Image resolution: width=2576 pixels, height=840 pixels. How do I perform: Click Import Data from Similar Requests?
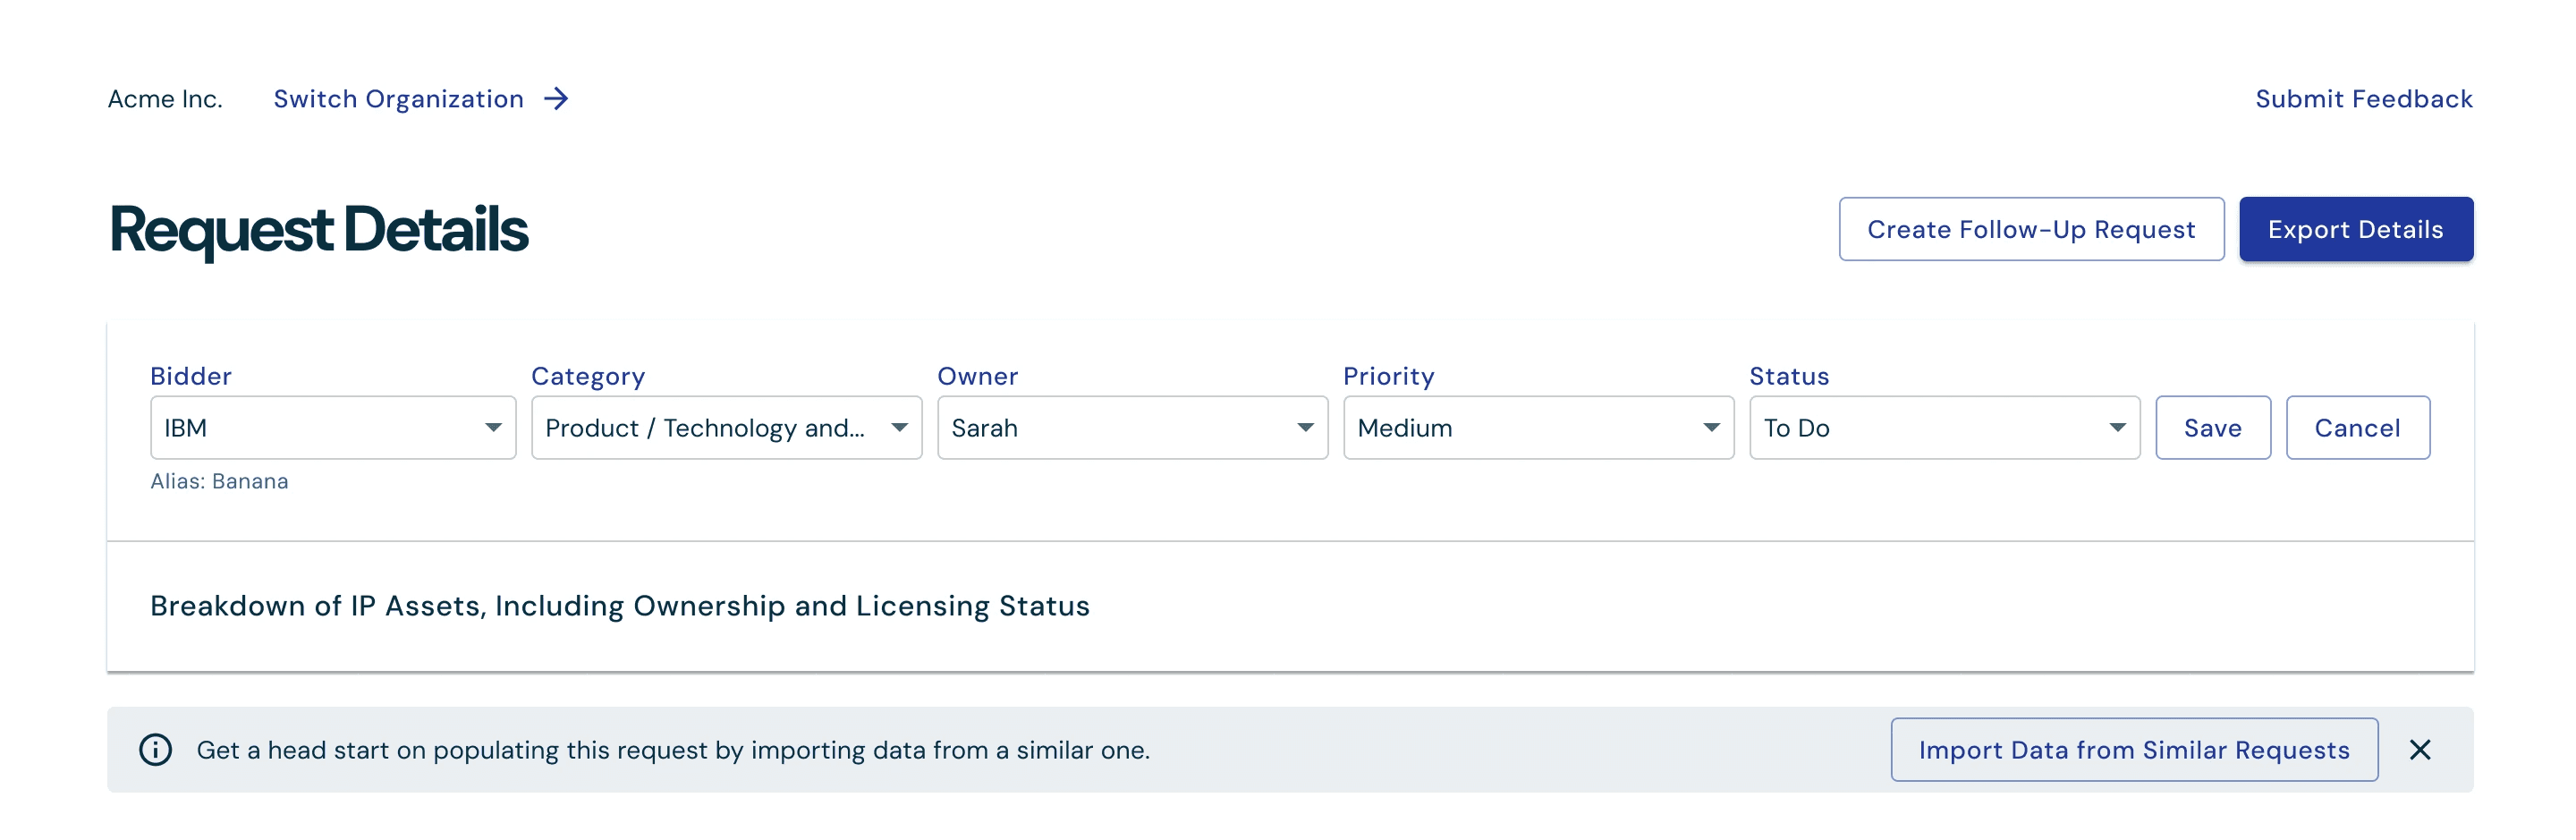click(x=2134, y=750)
